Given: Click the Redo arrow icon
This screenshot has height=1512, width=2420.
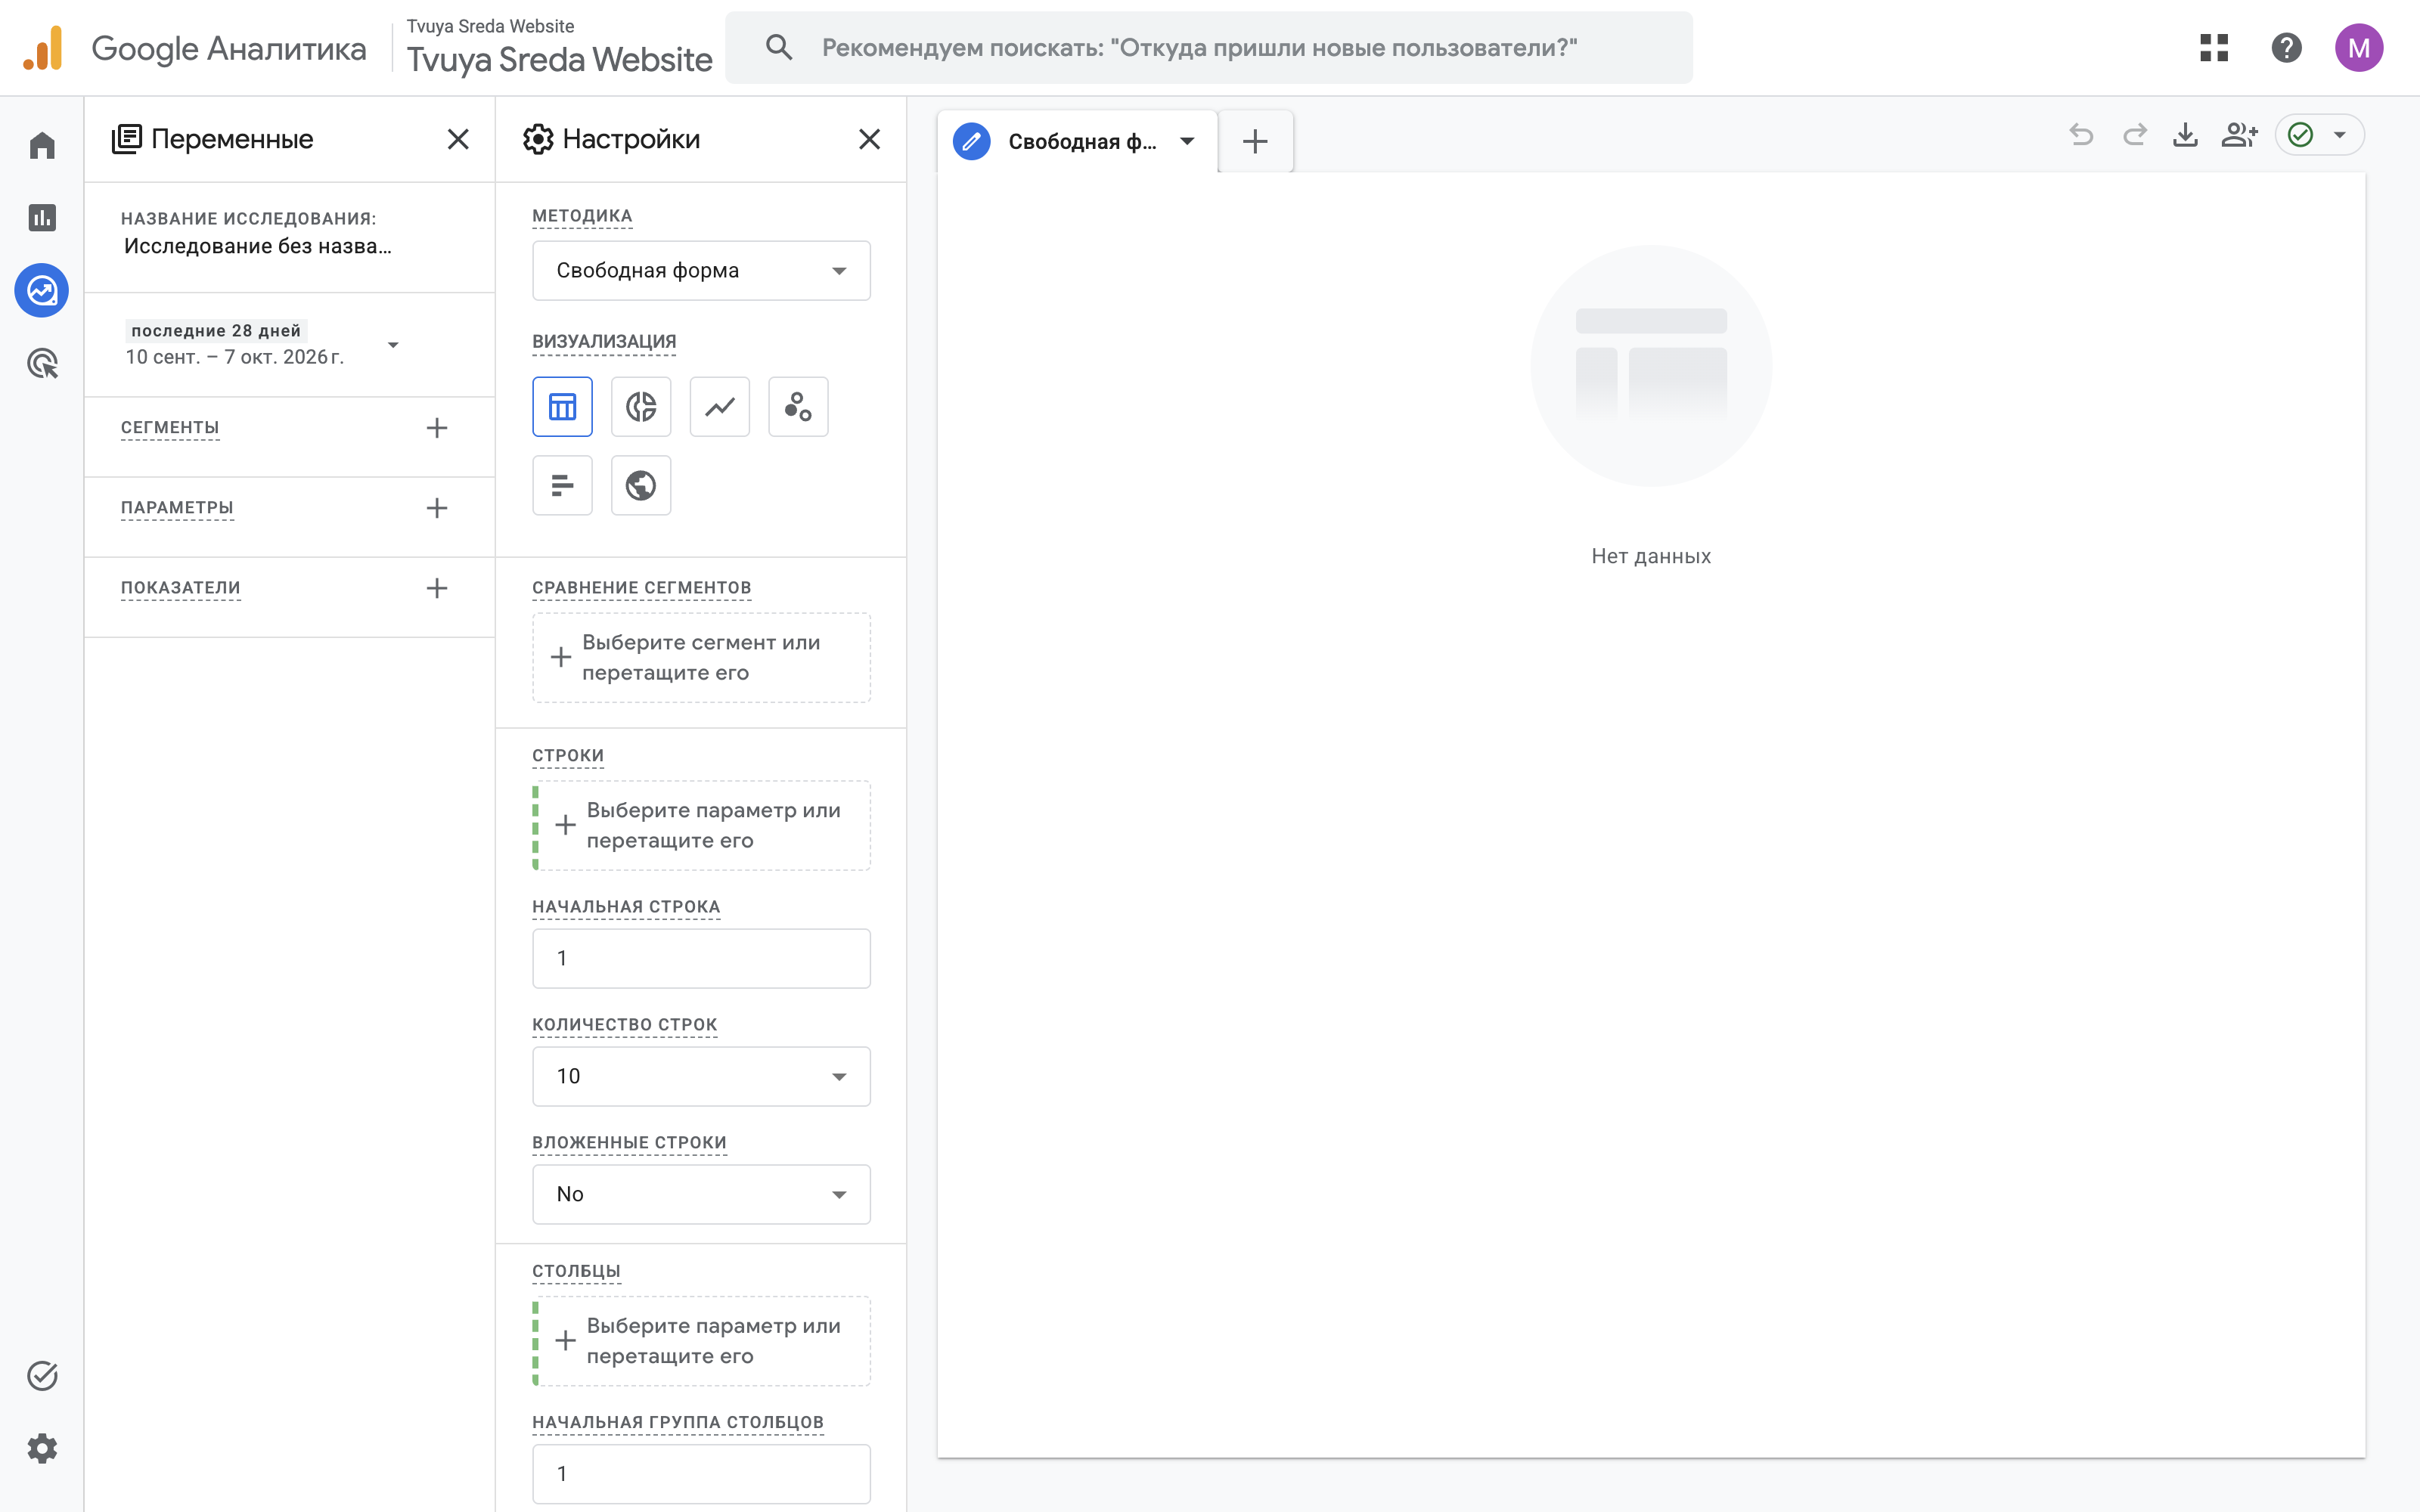Looking at the screenshot, I should 2134,135.
